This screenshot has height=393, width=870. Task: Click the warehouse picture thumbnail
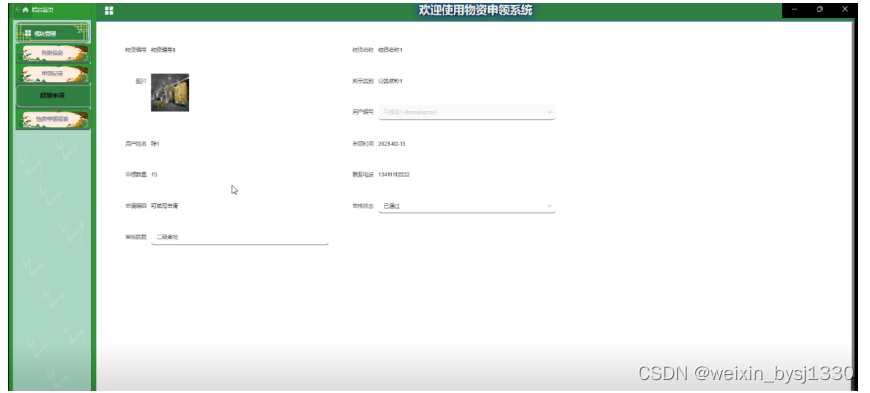[170, 93]
